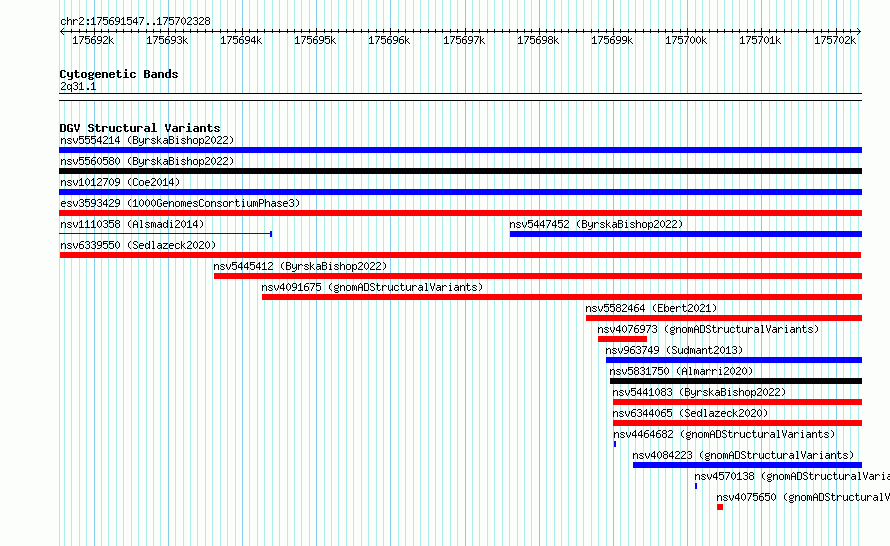This screenshot has height=546, width=890.
Task: Click nsv4075650 variant label
Action: [803, 497]
